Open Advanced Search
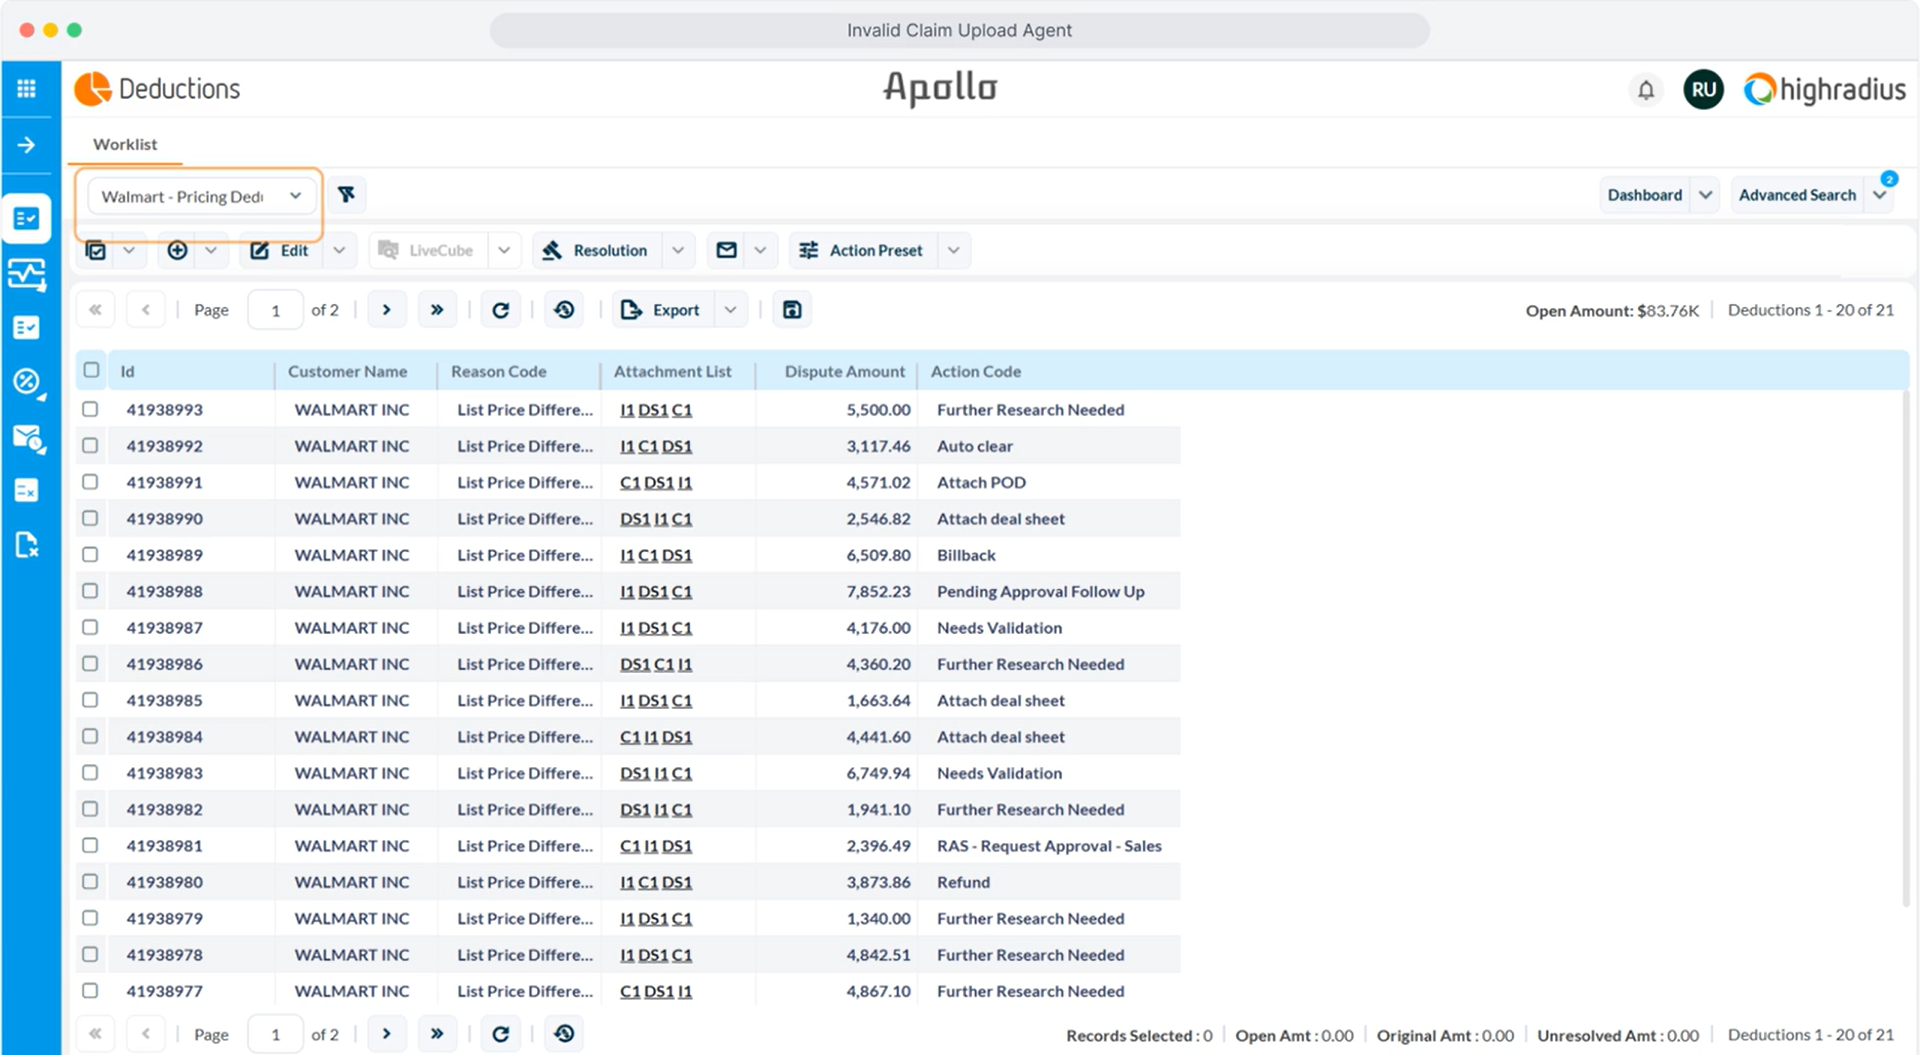 1797,195
